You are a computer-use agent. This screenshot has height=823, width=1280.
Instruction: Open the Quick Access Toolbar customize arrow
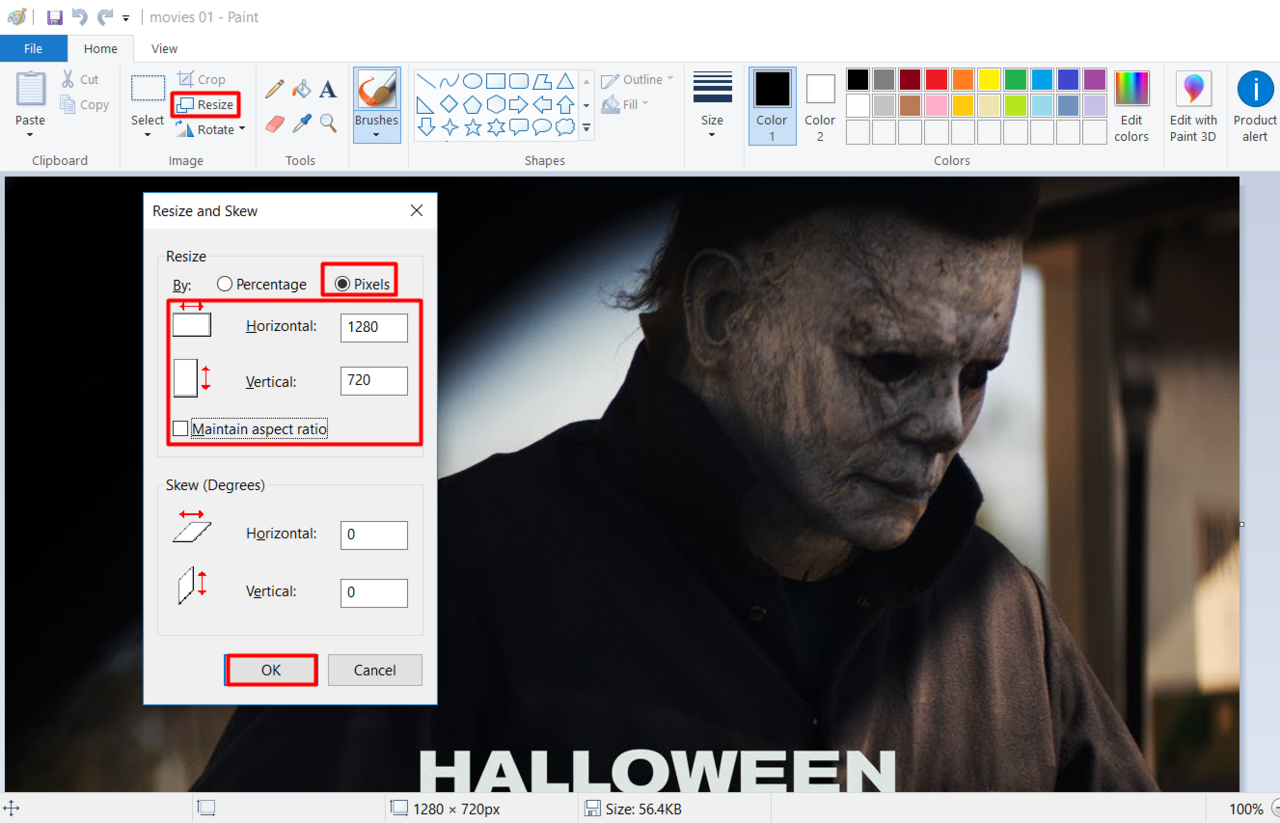(x=126, y=18)
